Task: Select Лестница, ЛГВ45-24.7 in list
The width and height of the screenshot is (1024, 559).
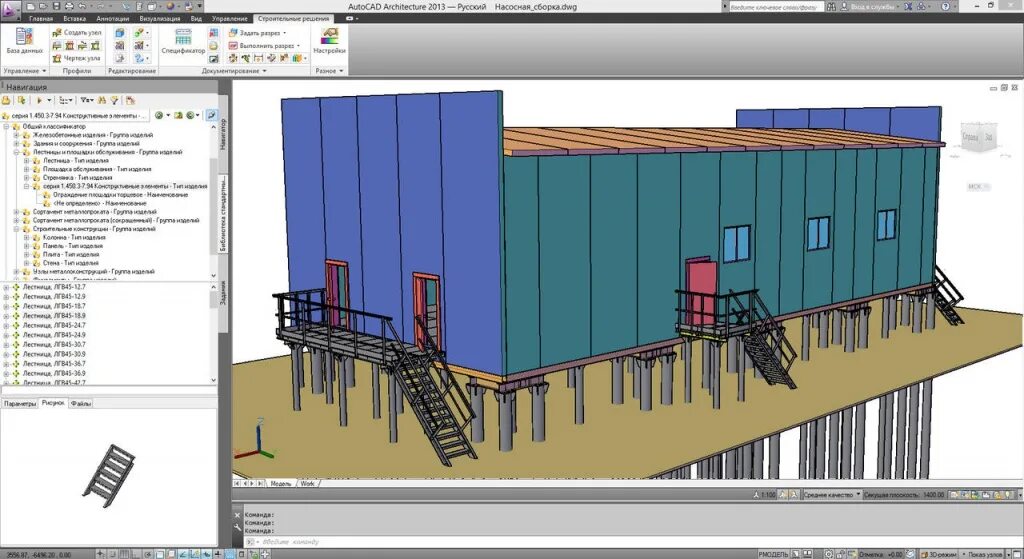Action: click(54, 325)
